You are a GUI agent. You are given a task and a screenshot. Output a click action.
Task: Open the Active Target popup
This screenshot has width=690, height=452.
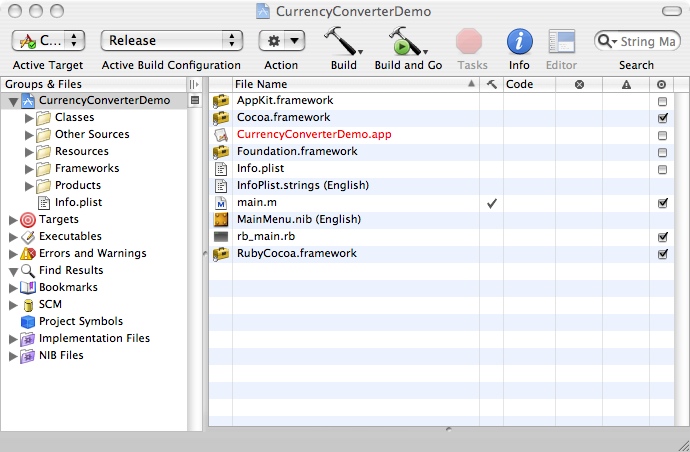(x=48, y=41)
